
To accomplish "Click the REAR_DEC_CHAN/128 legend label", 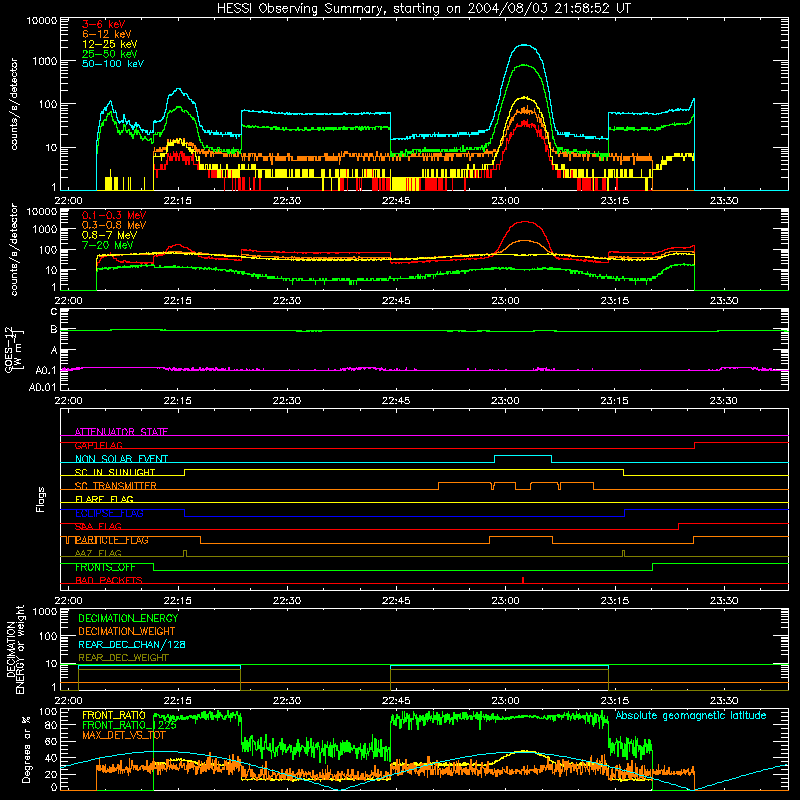I will pos(132,644).
